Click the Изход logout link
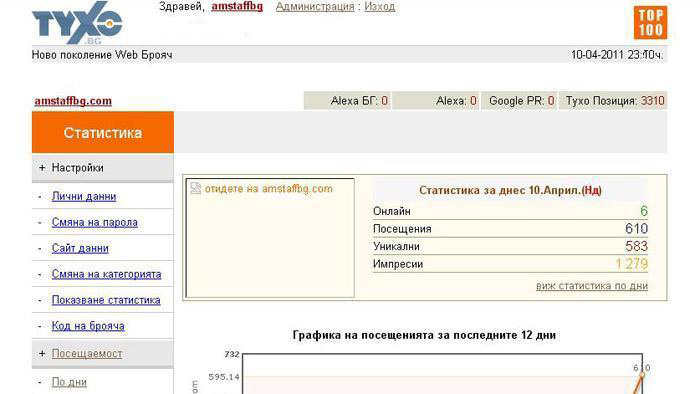The height and width of the screenshot is (394, 700). coord(379,7)
